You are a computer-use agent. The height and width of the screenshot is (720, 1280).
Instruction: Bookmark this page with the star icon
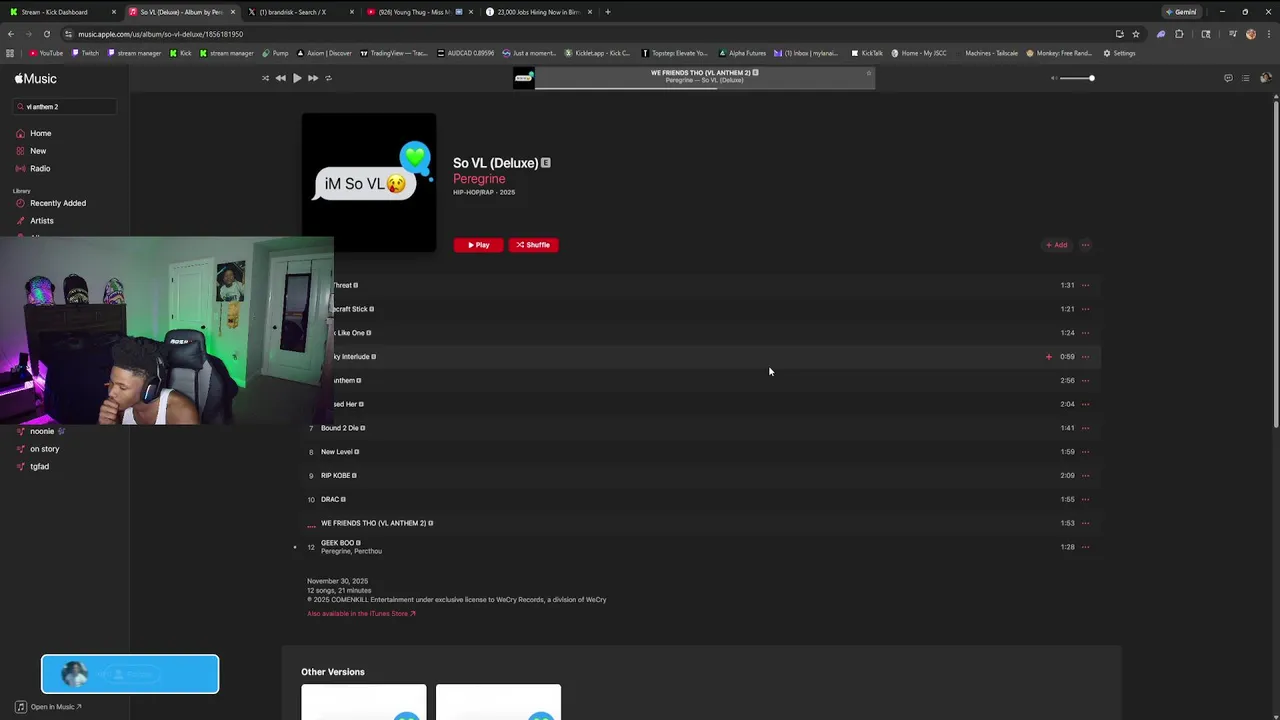[x=1136, y=34]
